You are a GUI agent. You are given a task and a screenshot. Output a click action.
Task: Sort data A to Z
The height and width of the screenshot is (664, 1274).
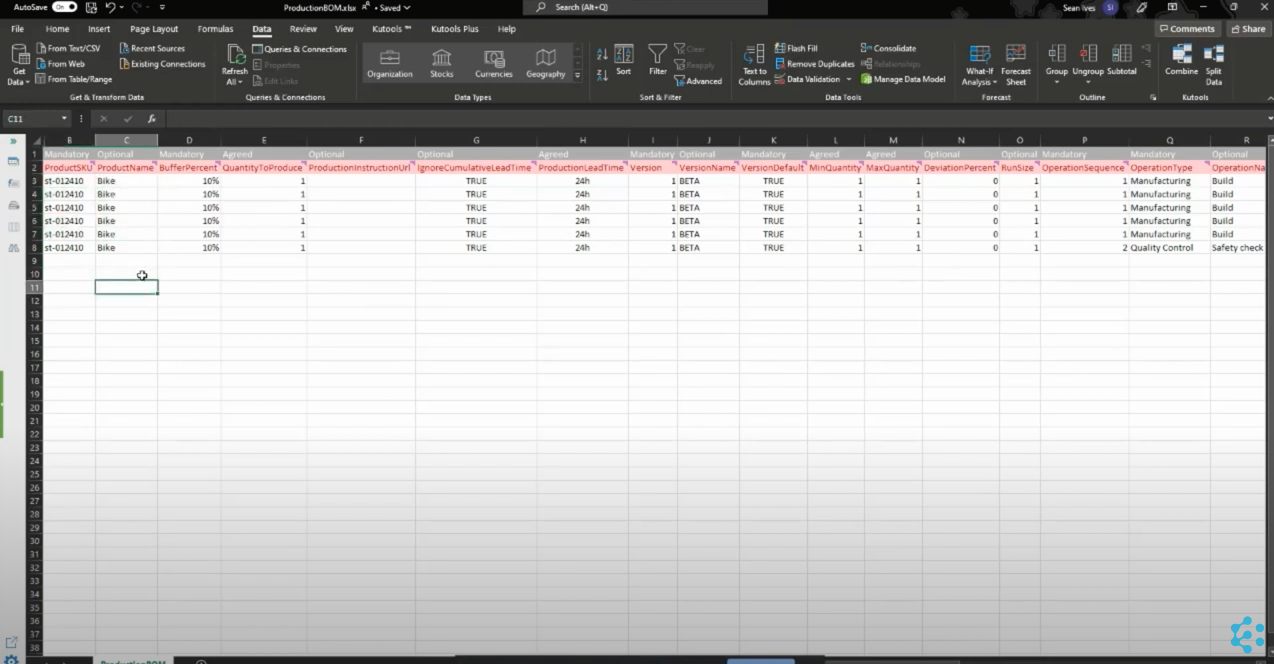coord(601,53)
